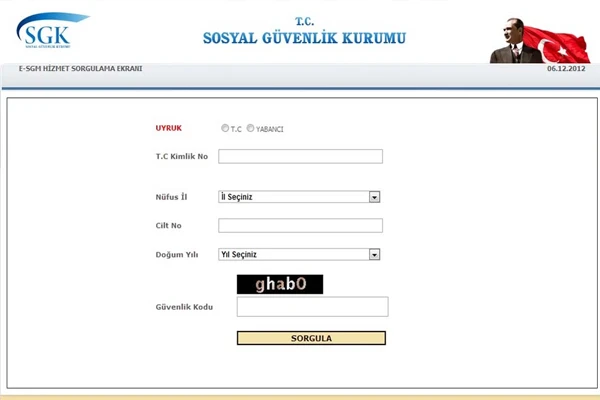Open the Doğum Yılı dropdown arrow
Viewport: 600px width, 400px height.
coord(374,255)
